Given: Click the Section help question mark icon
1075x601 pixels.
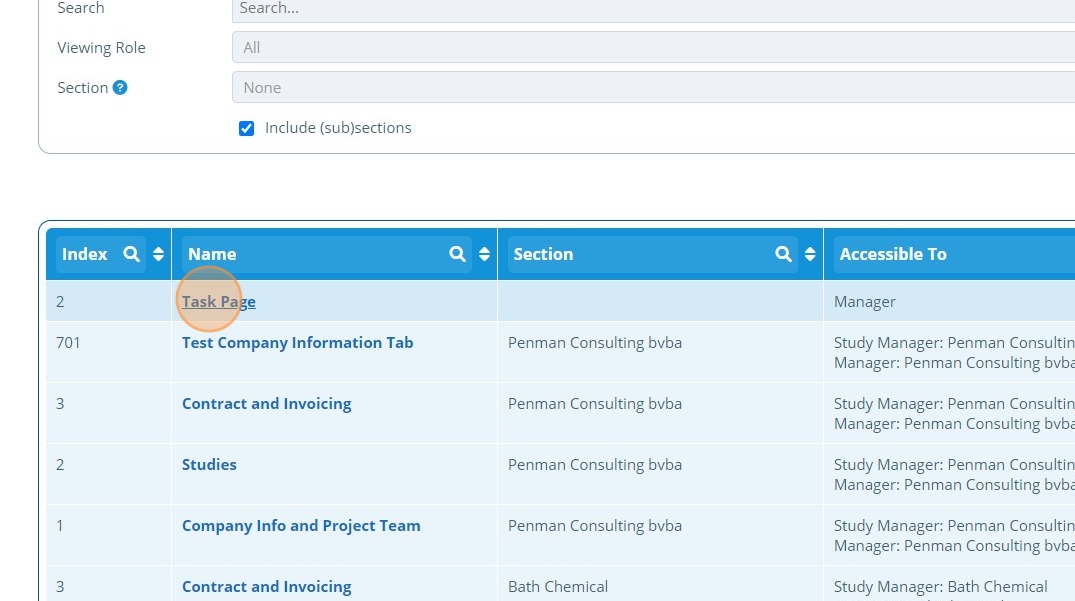Looking at the screenshot, I should coord(120,88).
